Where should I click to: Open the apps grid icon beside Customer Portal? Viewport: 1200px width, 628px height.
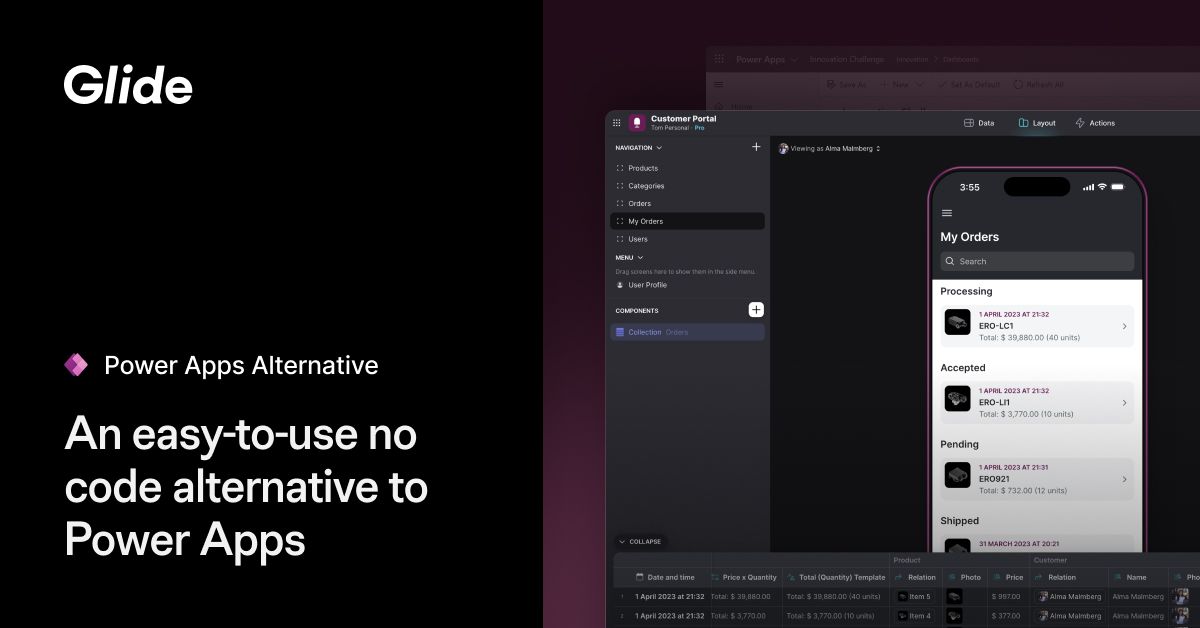tap(616, 123)
